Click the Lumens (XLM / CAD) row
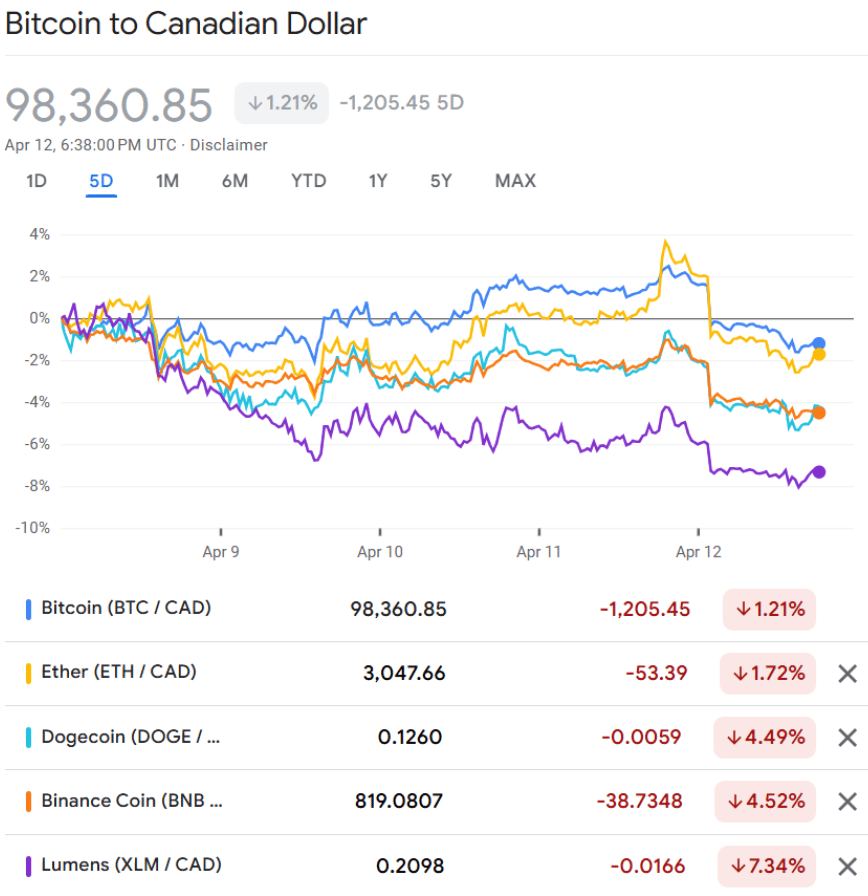The width and height of the screenshot is (868, 896). [x=131, y=865]
